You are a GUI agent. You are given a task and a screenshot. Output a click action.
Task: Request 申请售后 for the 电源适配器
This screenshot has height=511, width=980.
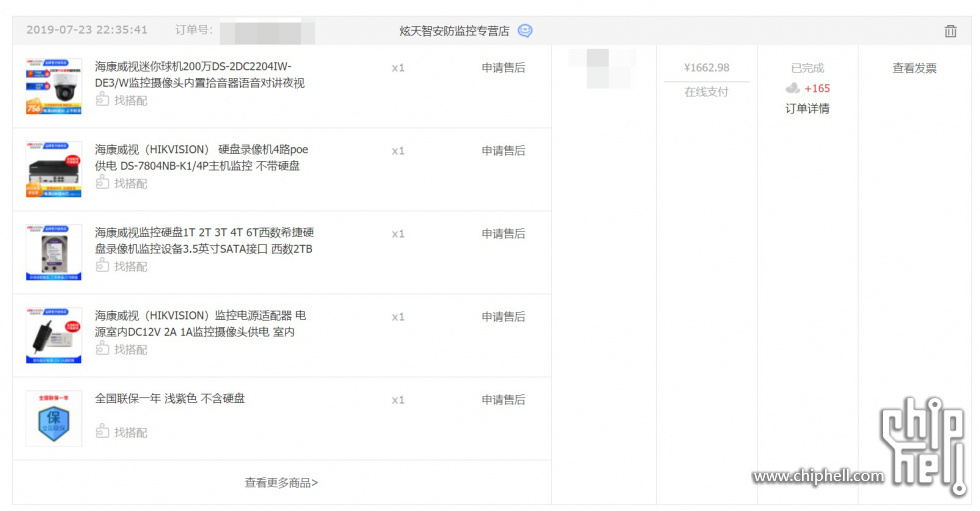[x=503, y=317]
